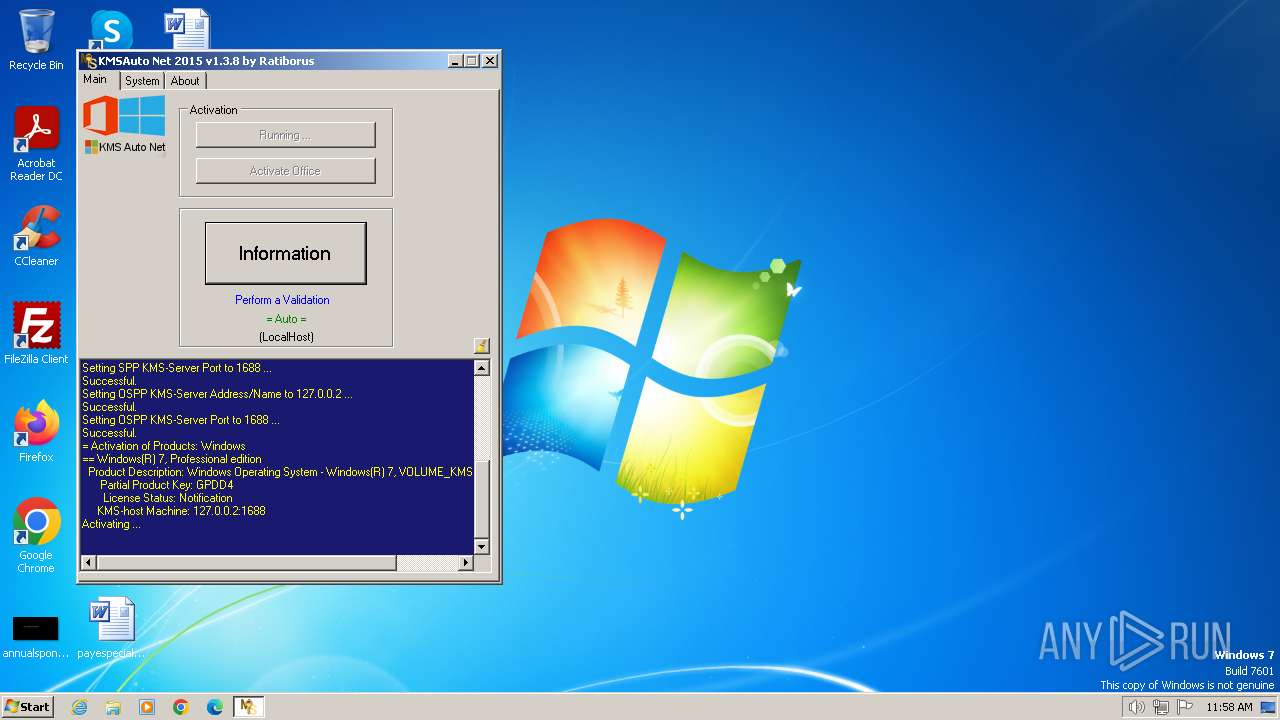Viewport: 1280px width, 720px height.
Task: Click log horizontal scroll left arrow
Action: (88, 563)
